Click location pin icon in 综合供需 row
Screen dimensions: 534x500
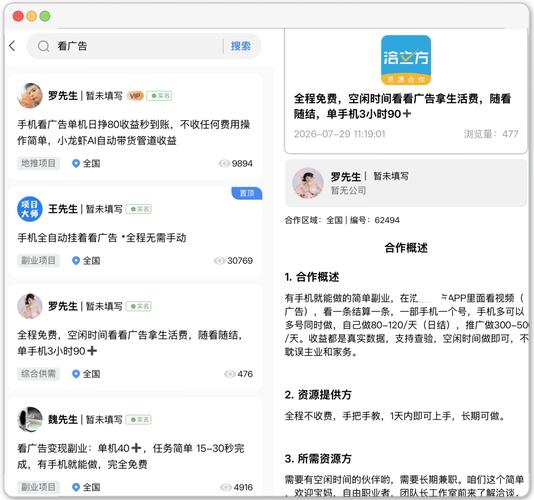[76, 374]
